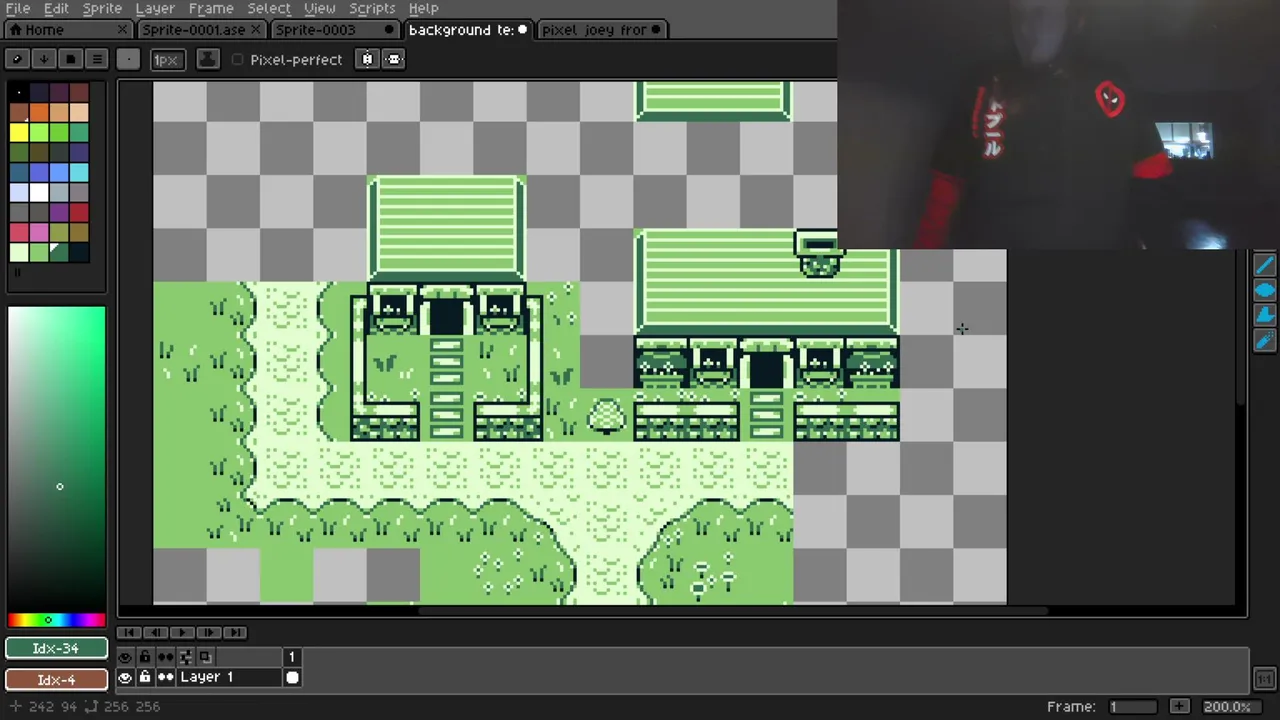This screenshot has width=1280, height=720.
Task: Select the Contour tool
Action: (1265, 316)
